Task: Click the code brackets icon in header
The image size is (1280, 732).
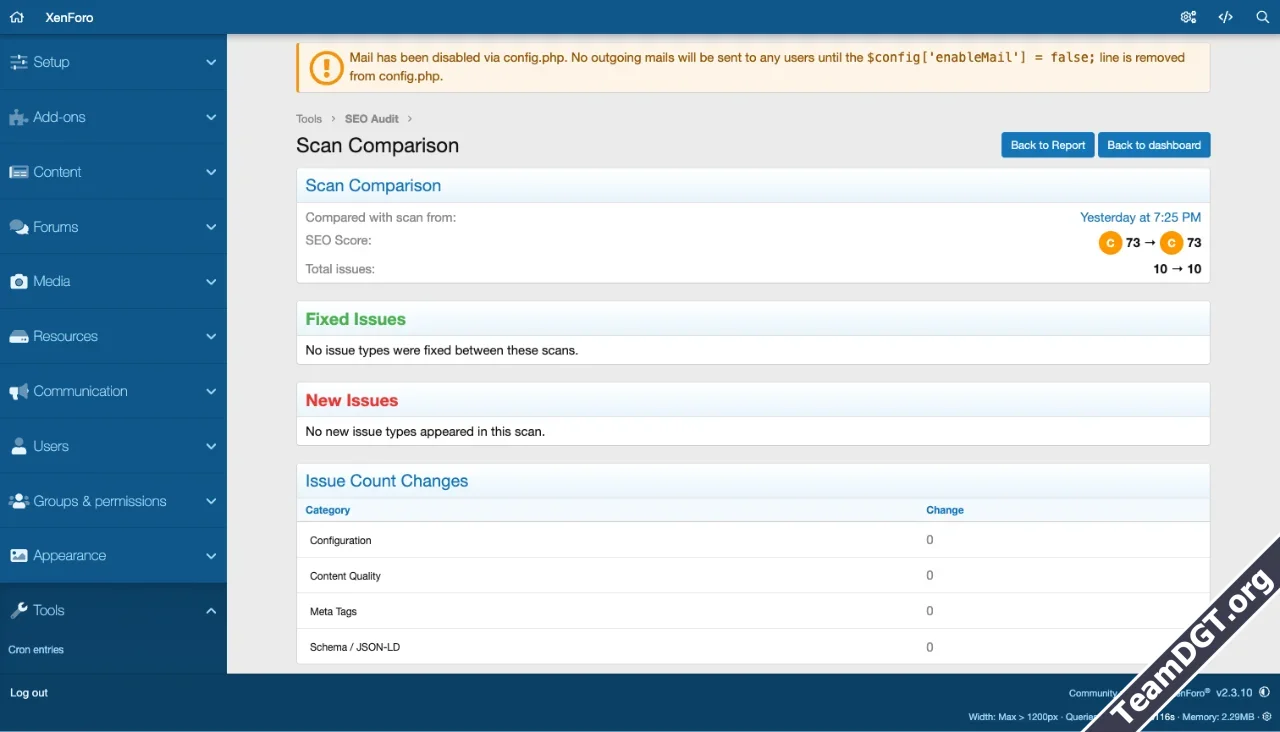Action: 1225,17
